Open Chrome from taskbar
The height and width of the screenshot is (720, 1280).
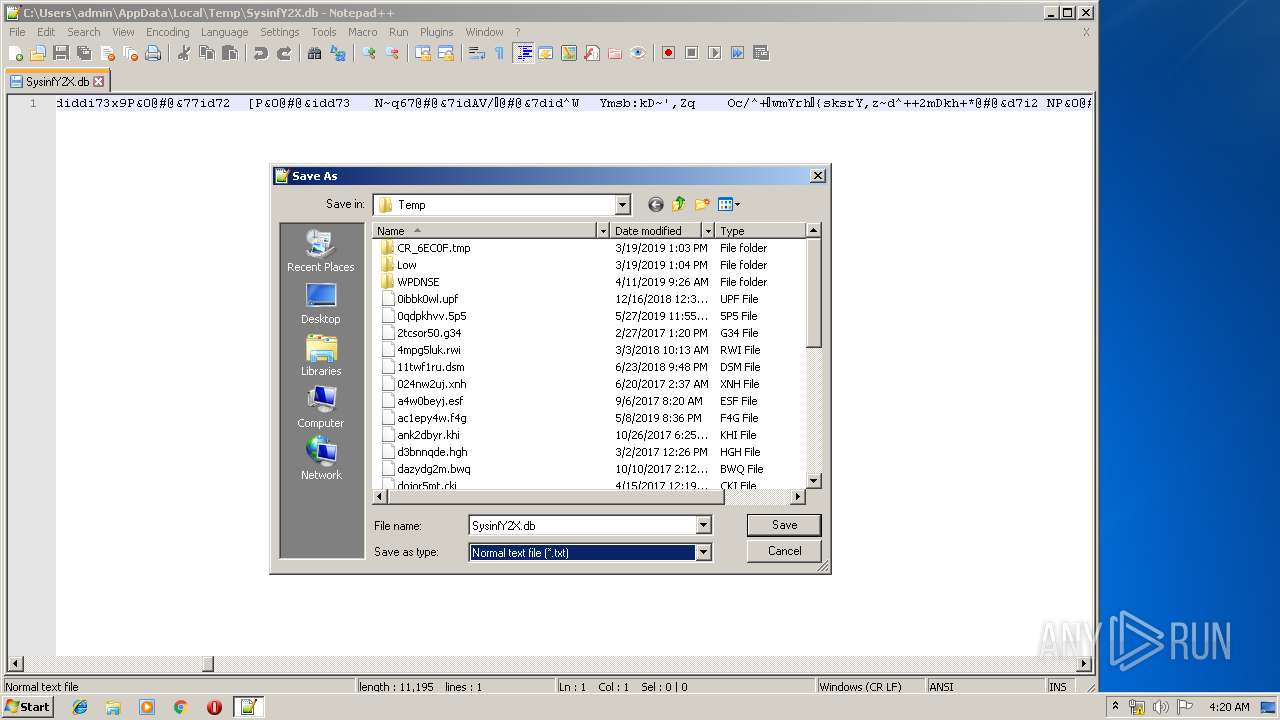(x=180, y=707)
